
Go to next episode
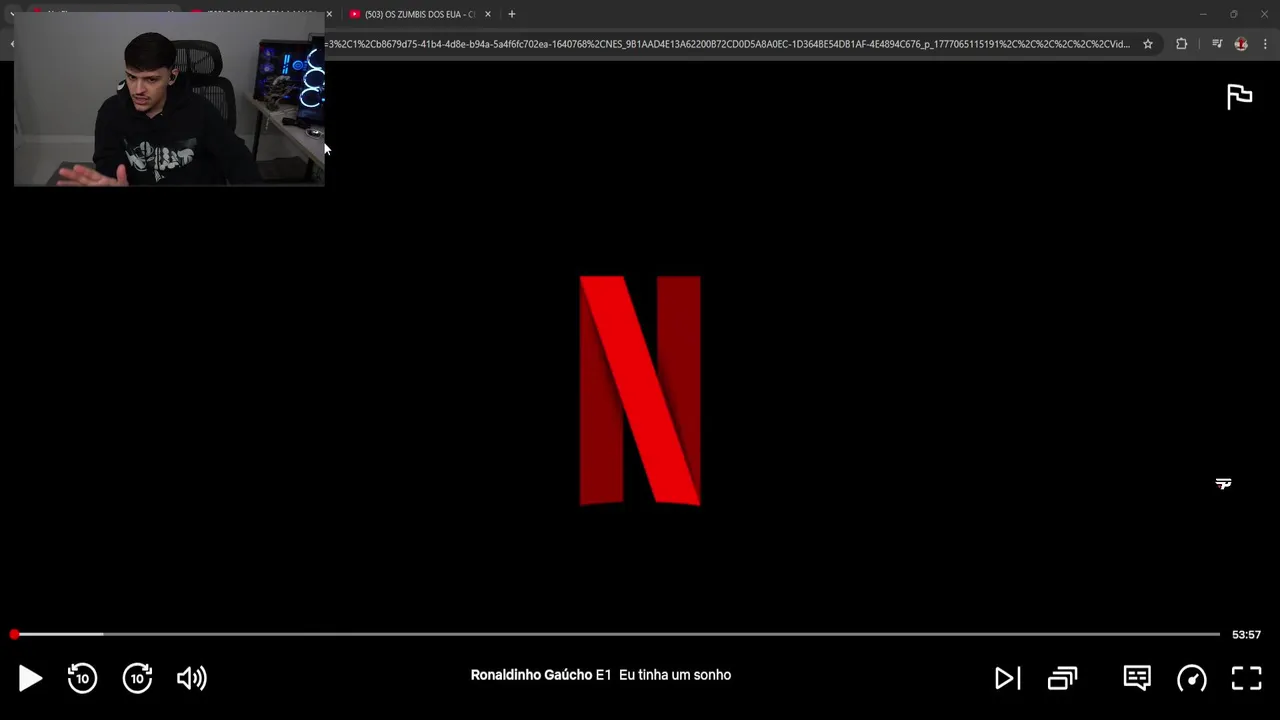pyautogui.click(x=1007, y=679)
